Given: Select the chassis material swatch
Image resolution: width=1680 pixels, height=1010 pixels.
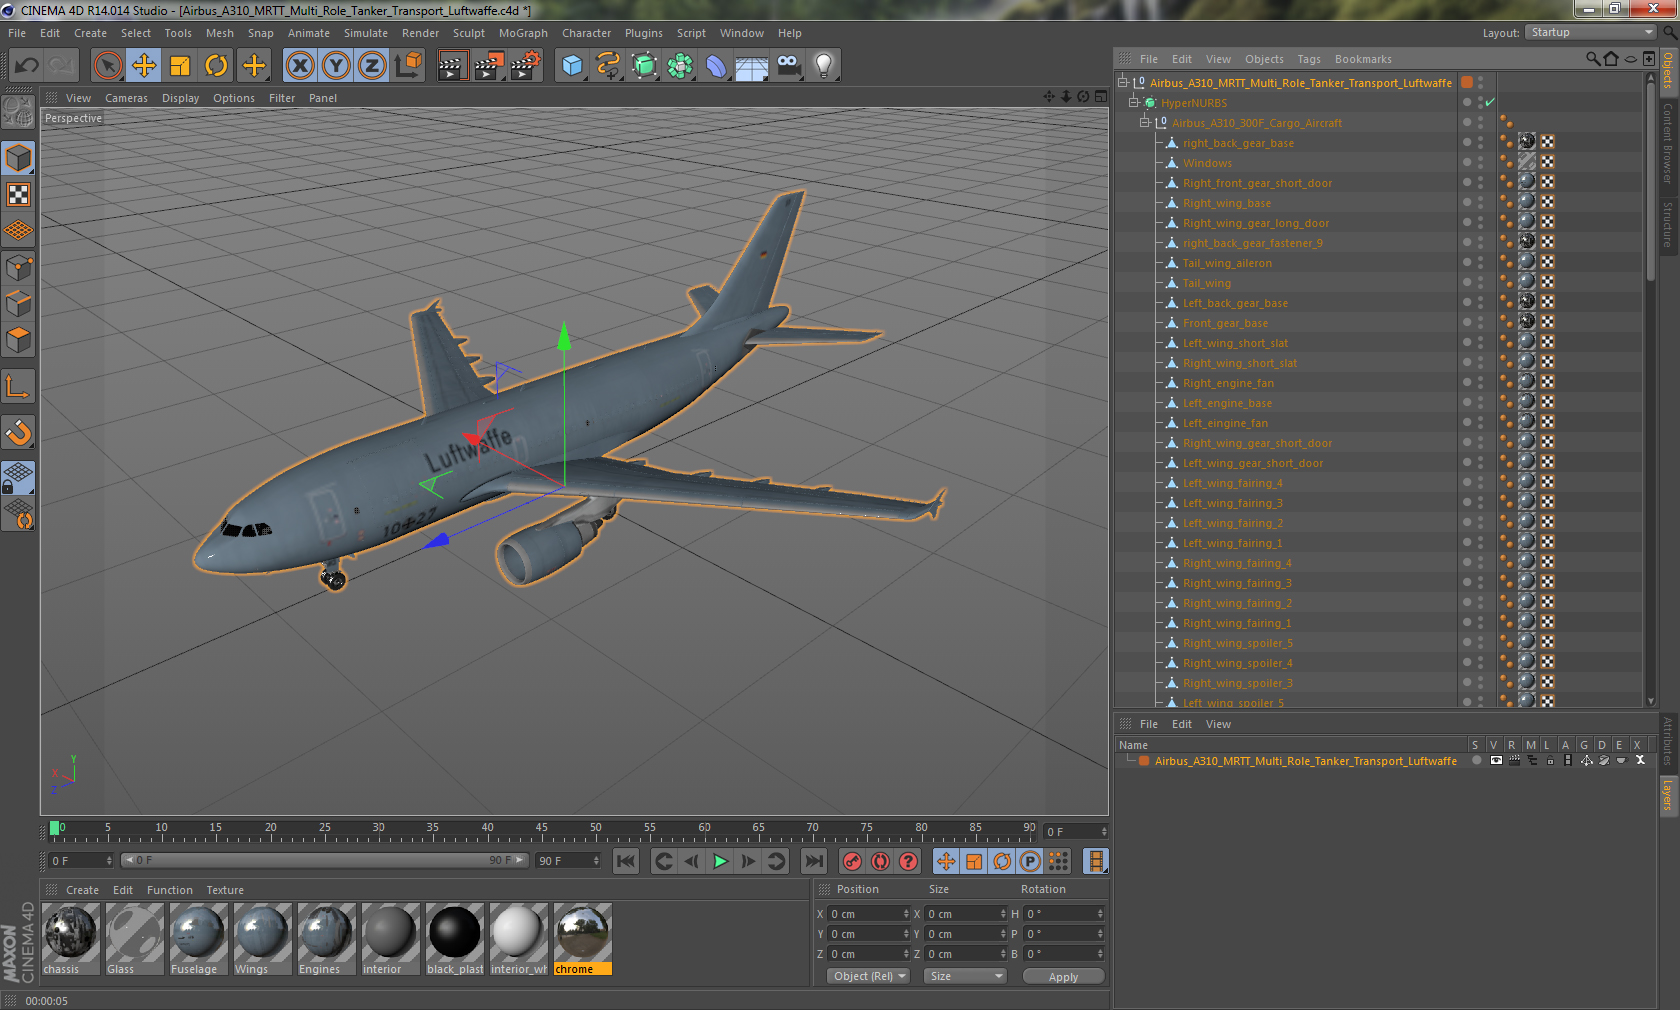Looking at the screenshot, I should tap(70, 939).
